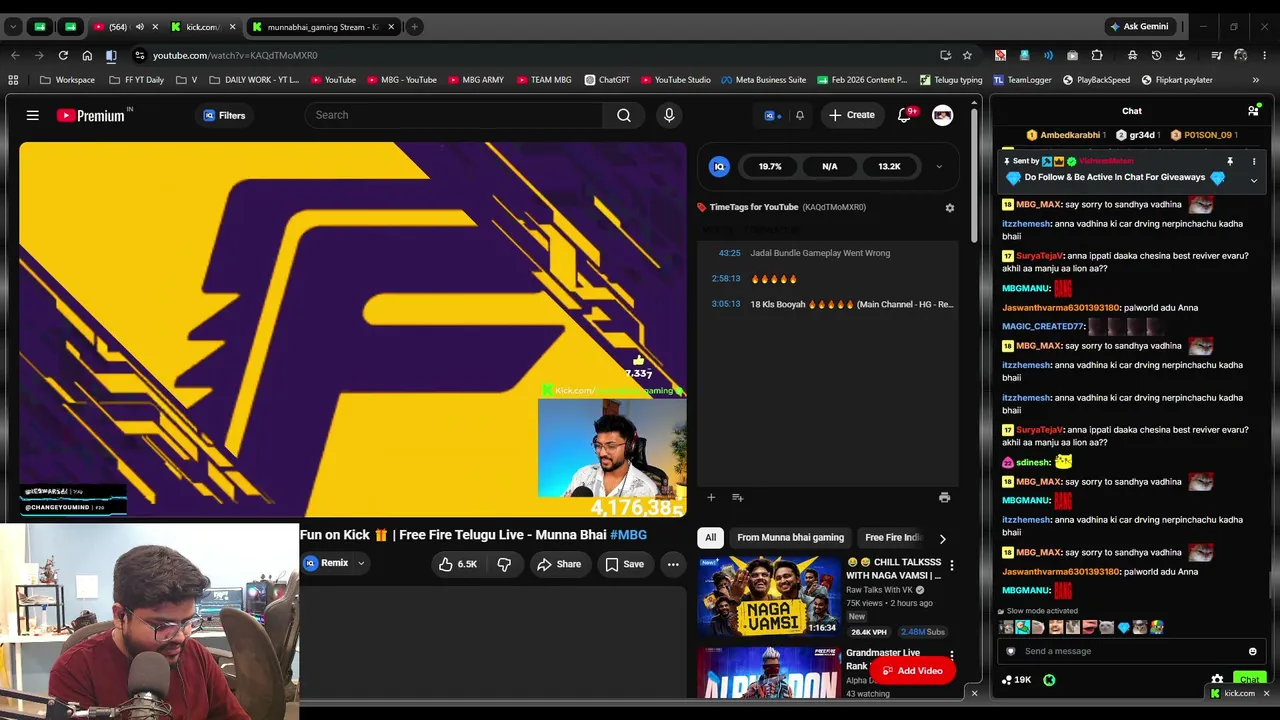1280x720 pixels.
Task: Expand the pinned chat message chevron
Action: point(1254,180)
